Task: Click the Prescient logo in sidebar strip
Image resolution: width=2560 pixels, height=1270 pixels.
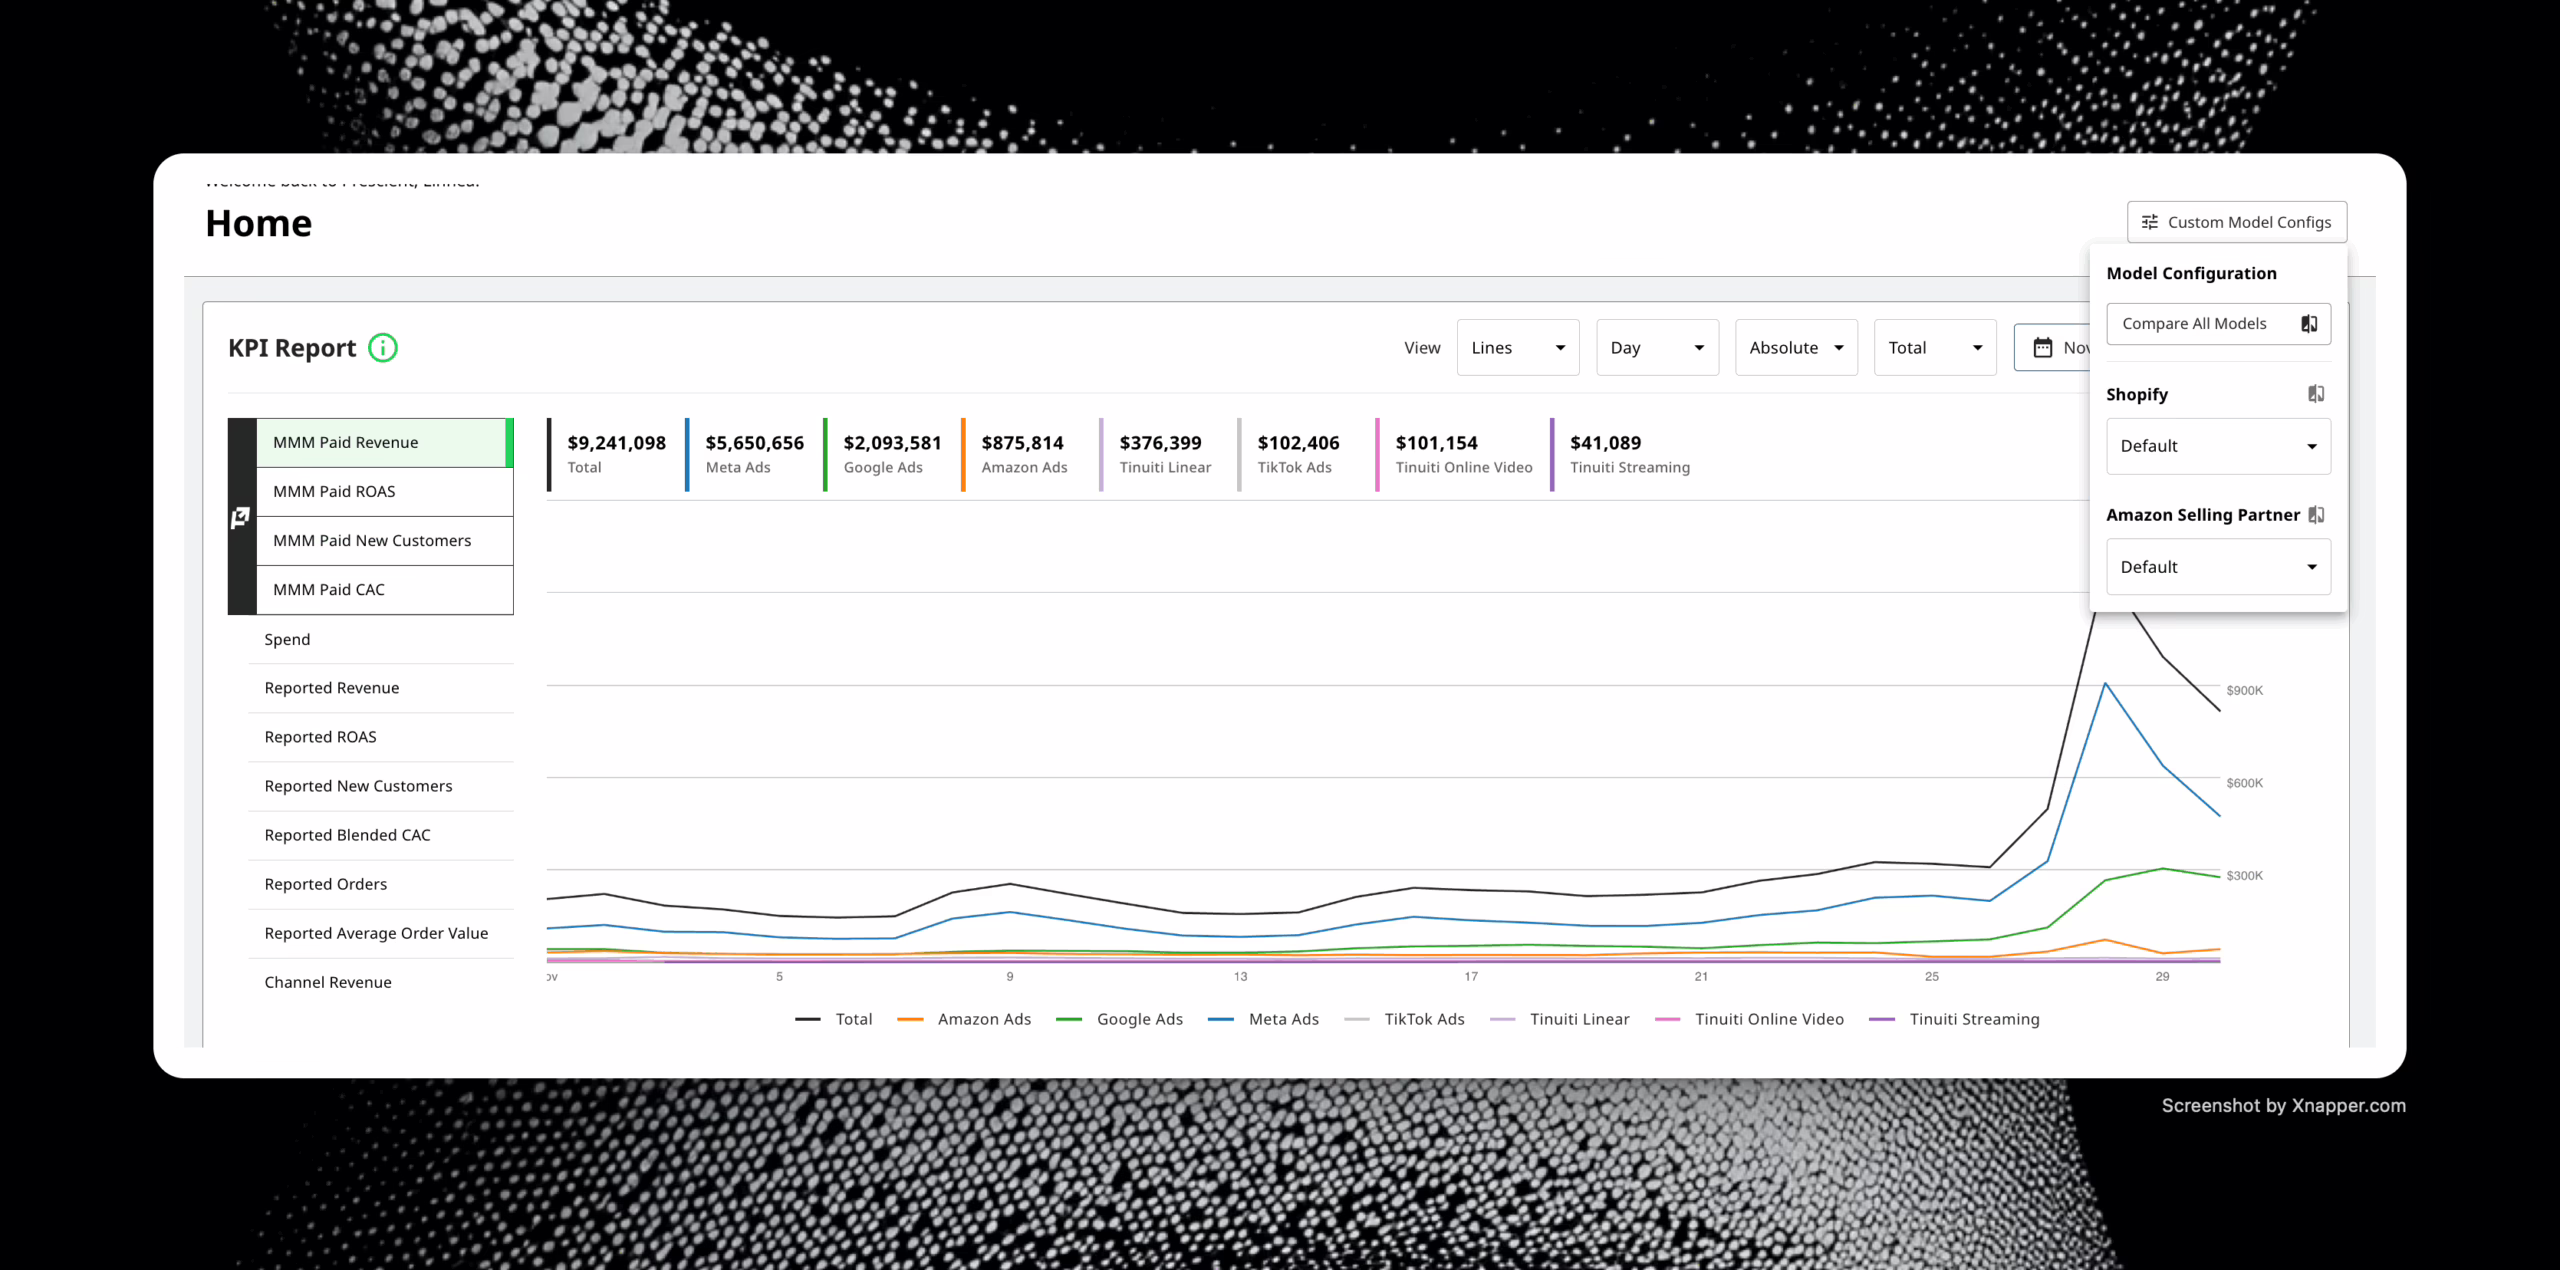Action: 241,517
